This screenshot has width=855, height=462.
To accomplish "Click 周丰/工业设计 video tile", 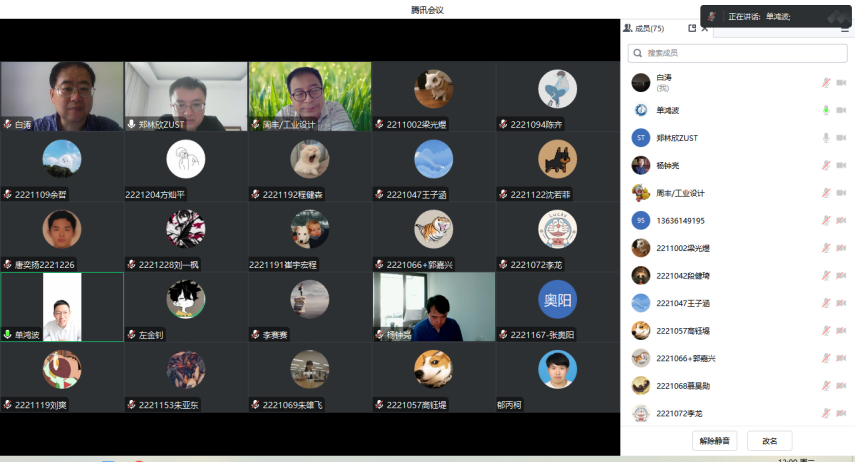I will click(x=309, y=96).
